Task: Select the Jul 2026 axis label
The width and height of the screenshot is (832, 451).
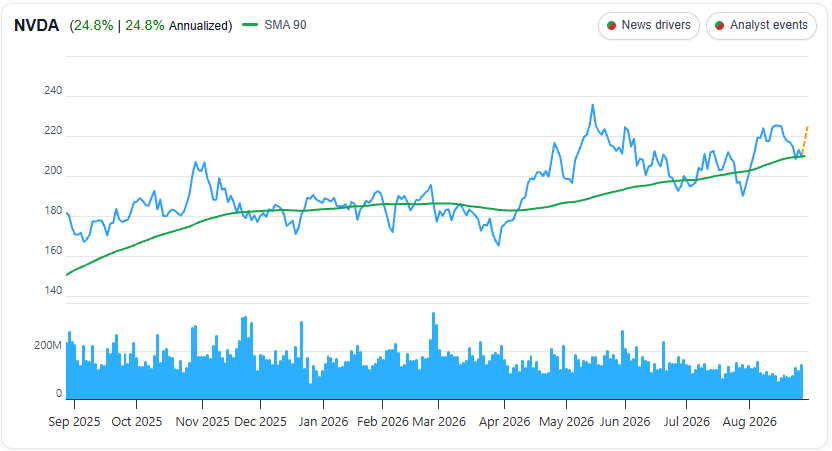Action: pos(687,422)
